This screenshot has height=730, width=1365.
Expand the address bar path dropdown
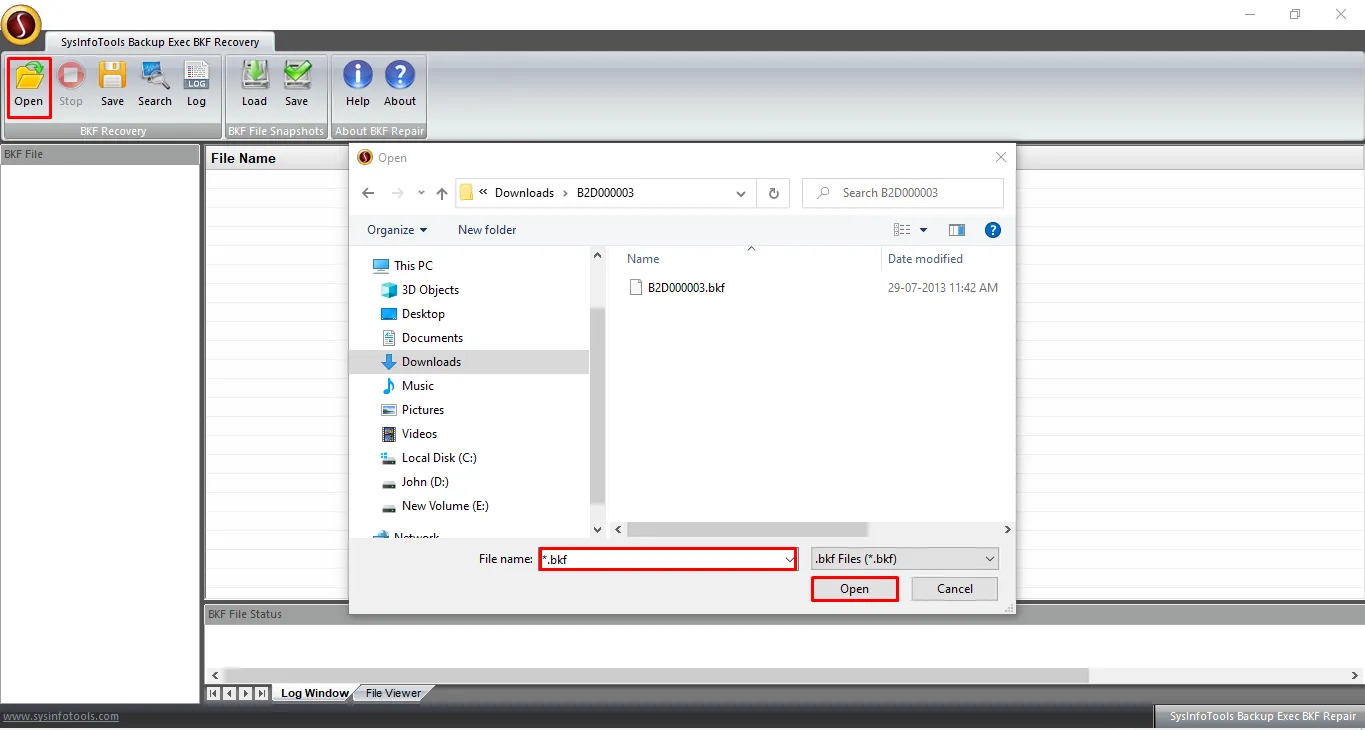pos(741,193)
